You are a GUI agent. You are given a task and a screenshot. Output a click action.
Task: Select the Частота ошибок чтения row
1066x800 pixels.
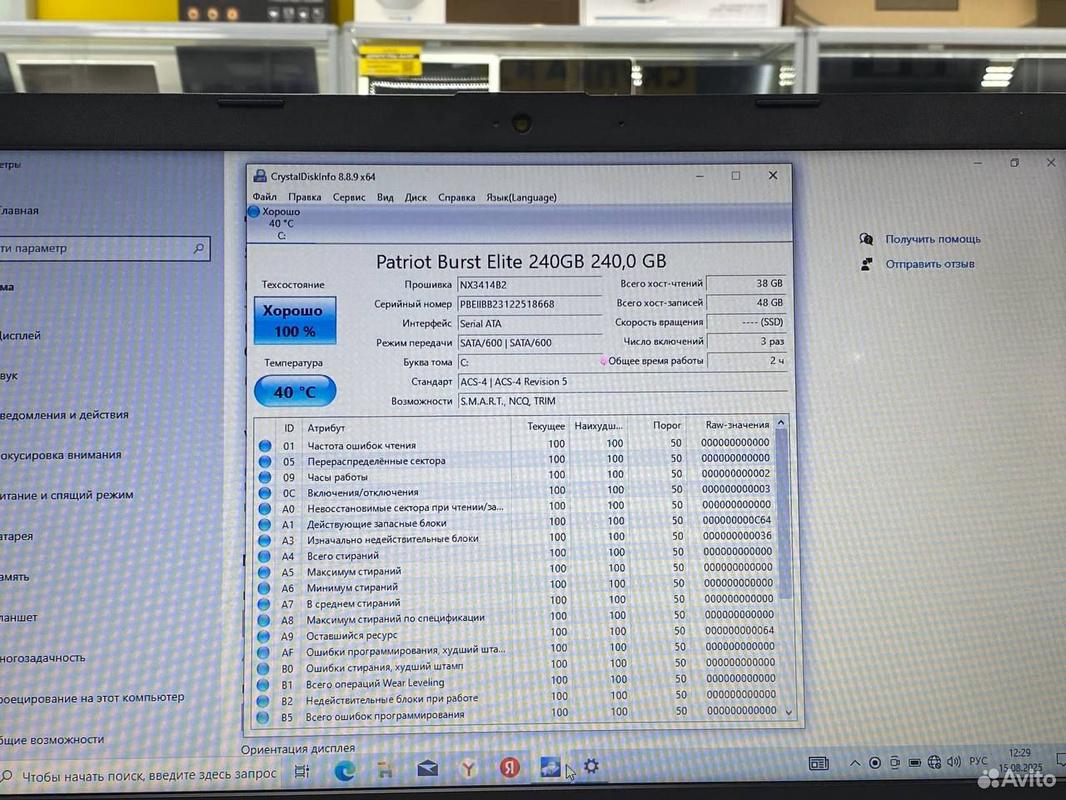pos(515,445)
